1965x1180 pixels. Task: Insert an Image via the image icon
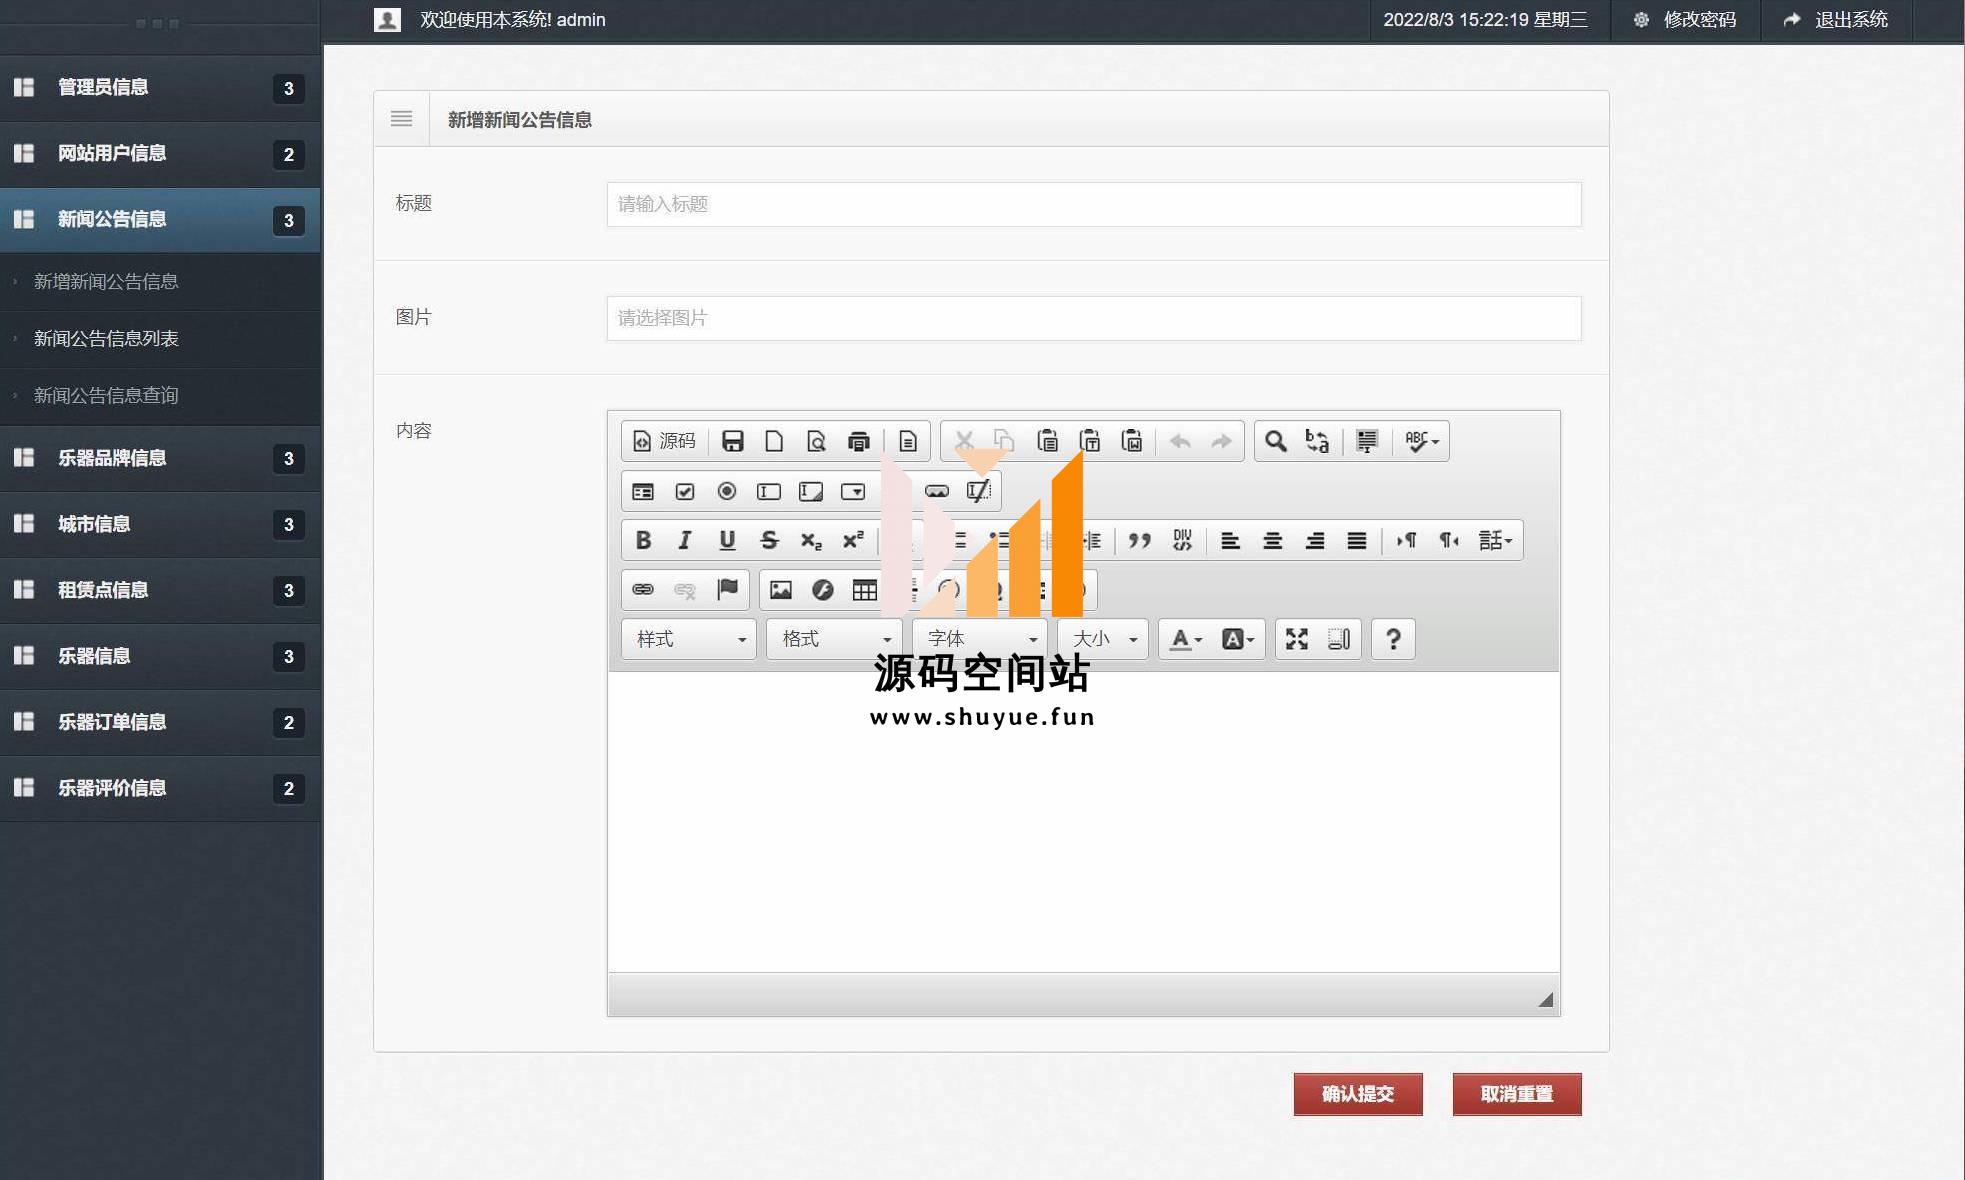[x=781, y=590]
